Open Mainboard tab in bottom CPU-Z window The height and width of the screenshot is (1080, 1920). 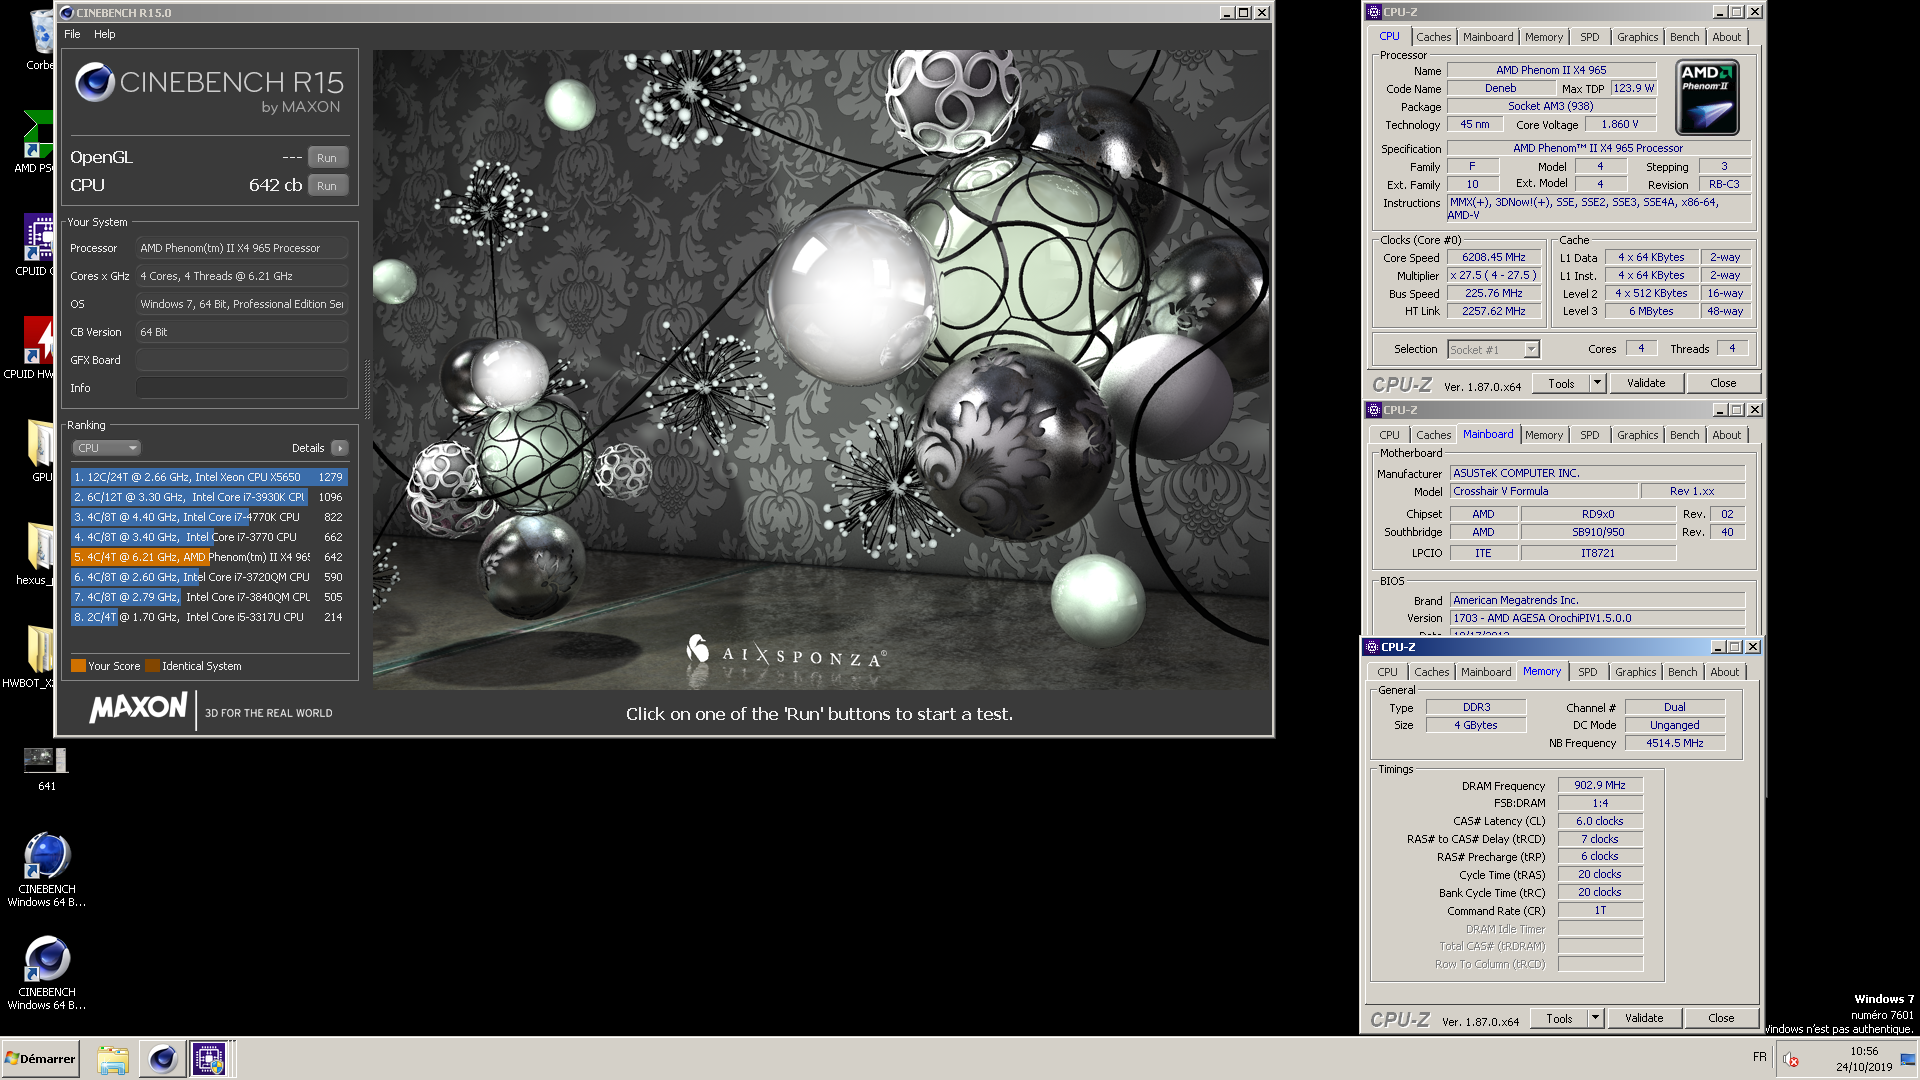tap(1486, 672)
